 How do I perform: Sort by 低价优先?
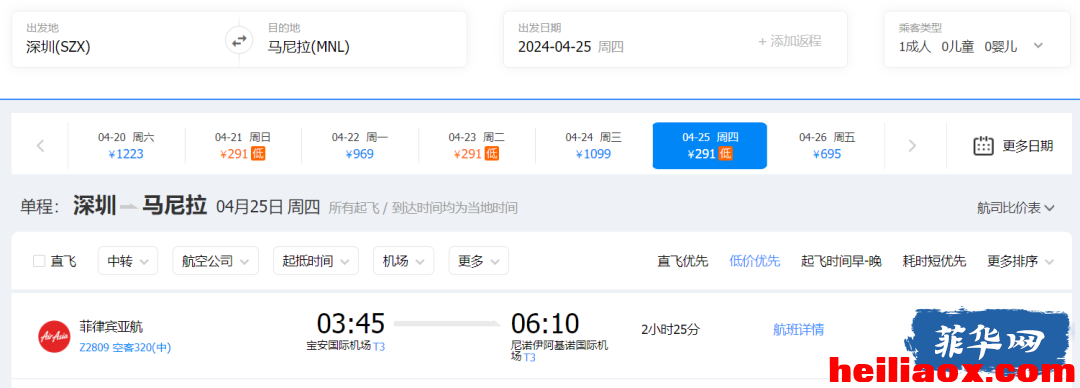coord(755,261)
